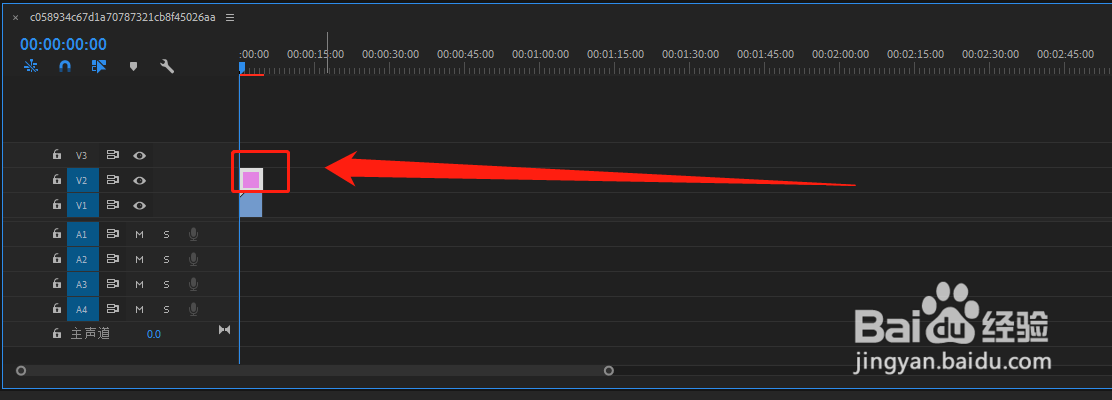Open the sequence panel hamburger menu
Viewport: 1112px width, 400px height.
[x=230, y=17]
